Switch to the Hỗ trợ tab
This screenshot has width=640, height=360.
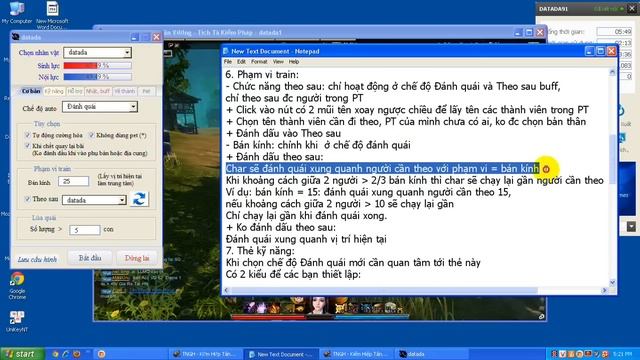tap(75, 91)
